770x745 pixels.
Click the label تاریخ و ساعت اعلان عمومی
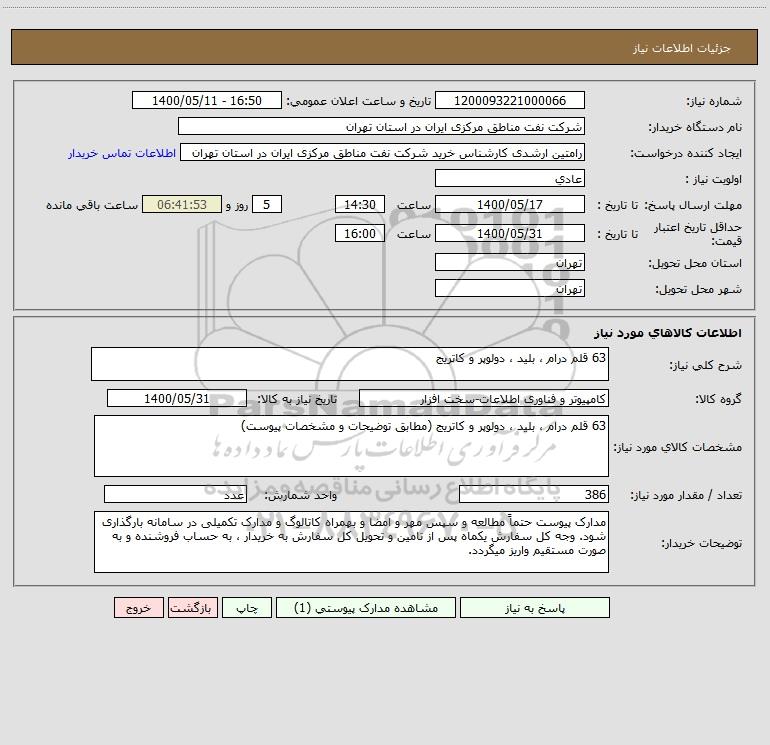pyautogui.click(x=358, y=101)
